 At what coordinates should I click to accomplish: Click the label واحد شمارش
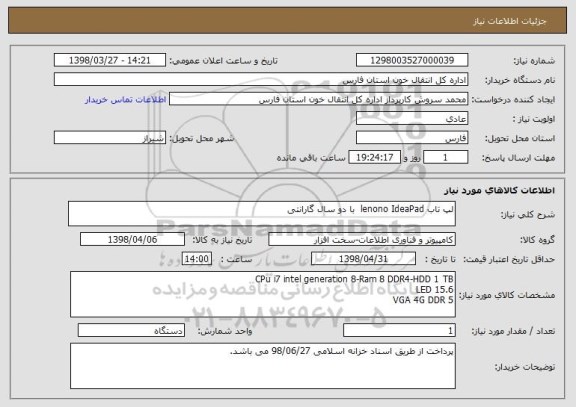coord(225,331)
